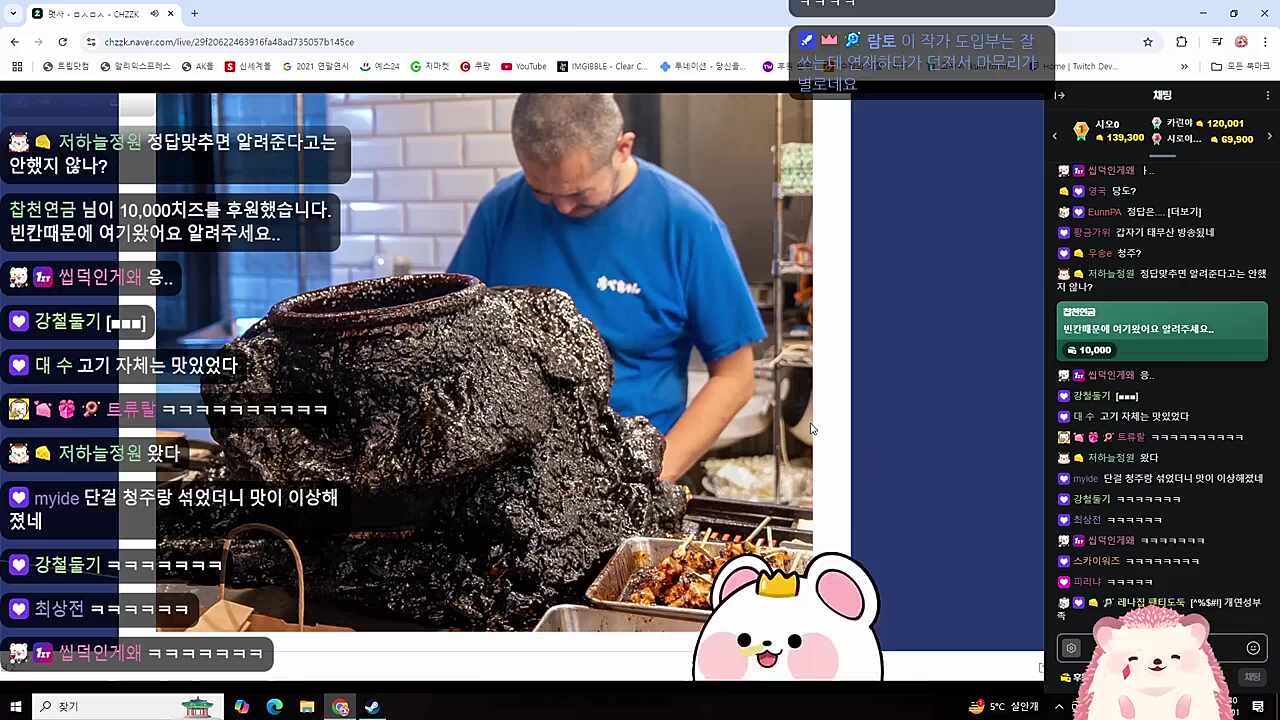
Task: Switch to Chrome in the taskbar
Action: point(340,707)
